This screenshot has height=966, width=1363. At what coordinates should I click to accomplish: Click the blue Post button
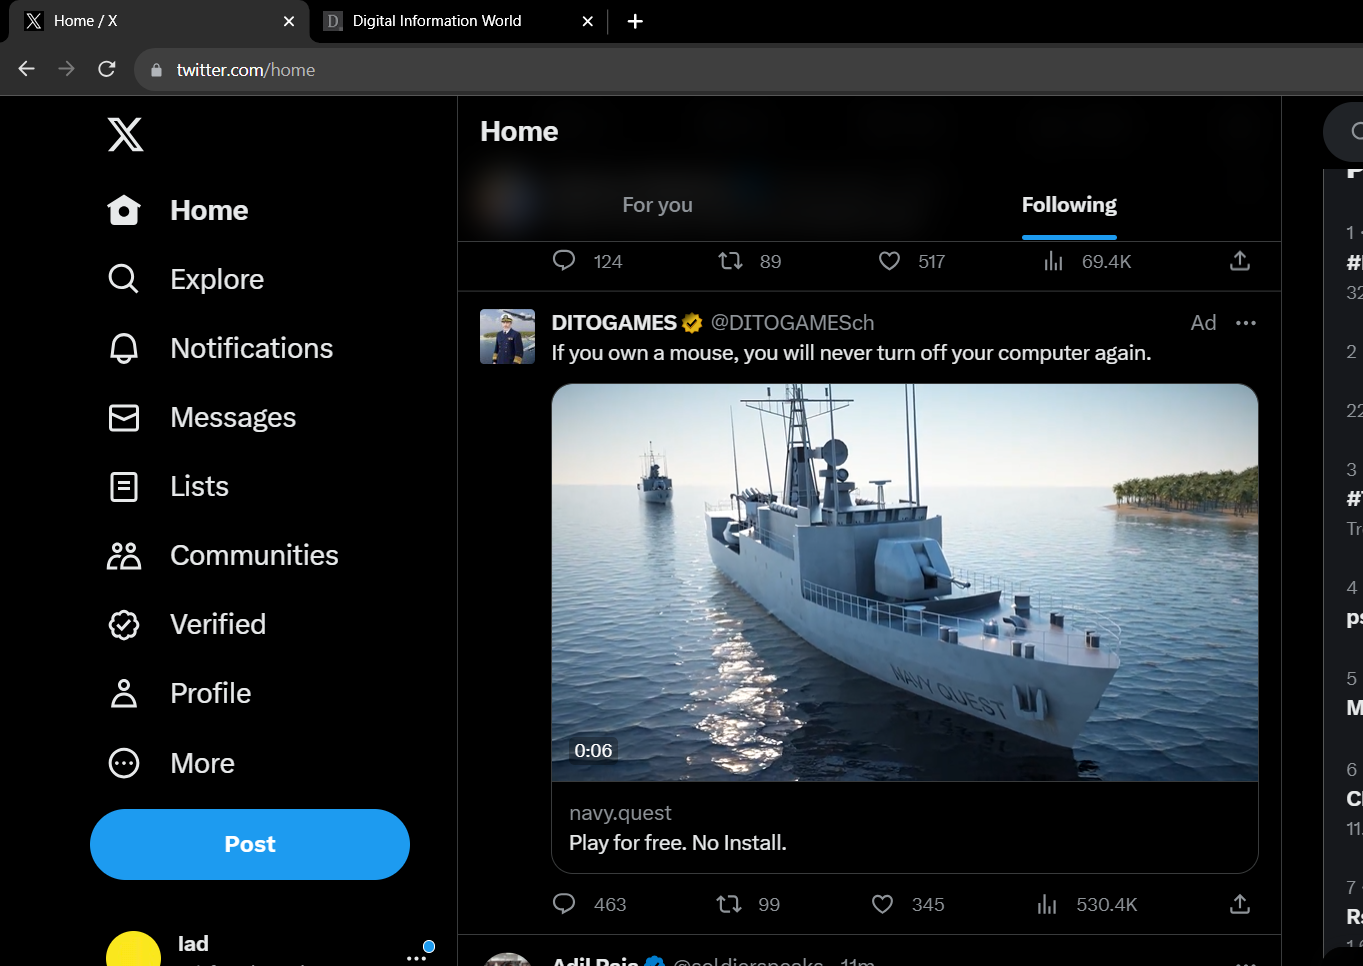(x=250, y=844)
